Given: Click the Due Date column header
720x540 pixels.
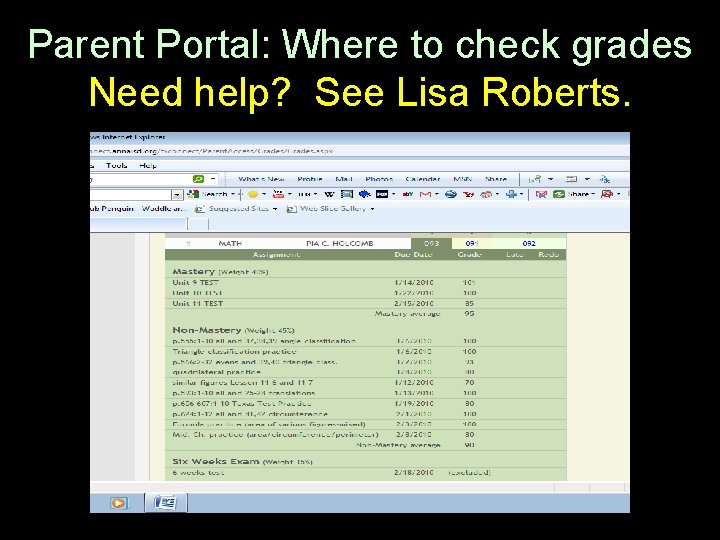Looking at the screenshot, I should 413,254.
